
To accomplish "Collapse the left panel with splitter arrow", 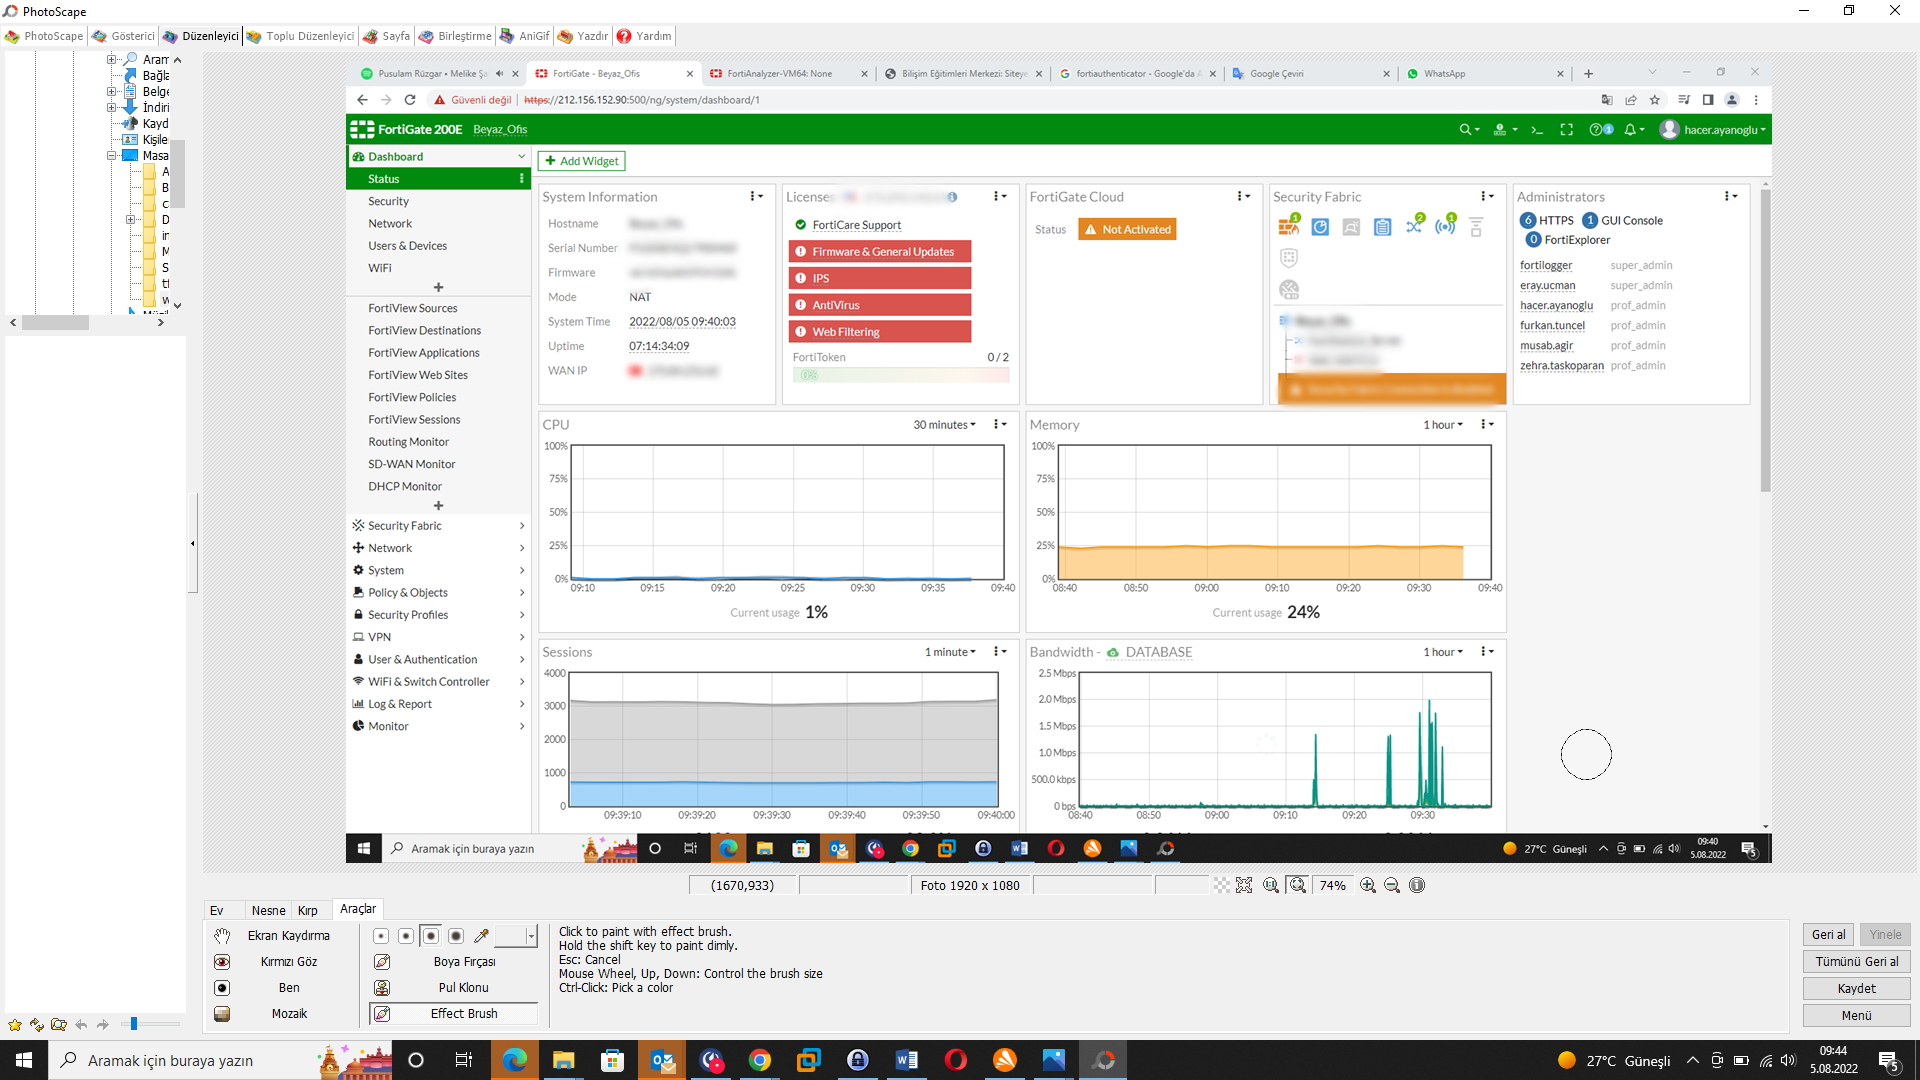I will 192,543.
